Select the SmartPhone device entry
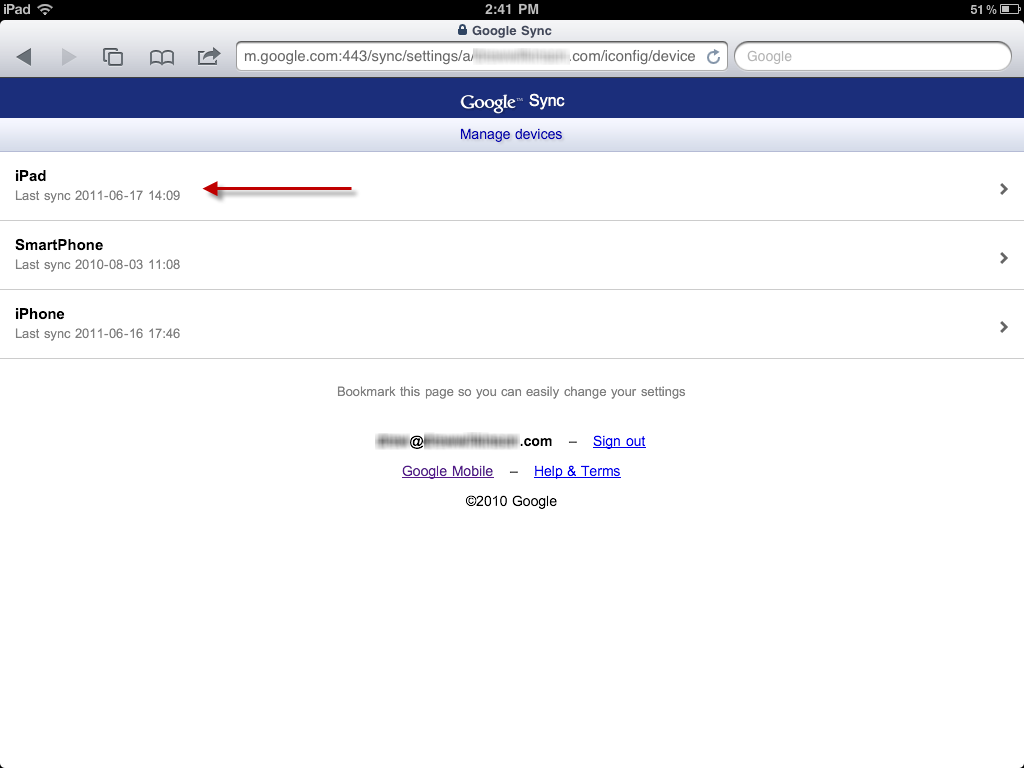Viewport: 1024px width, 768px height. [x=512, y=255]
